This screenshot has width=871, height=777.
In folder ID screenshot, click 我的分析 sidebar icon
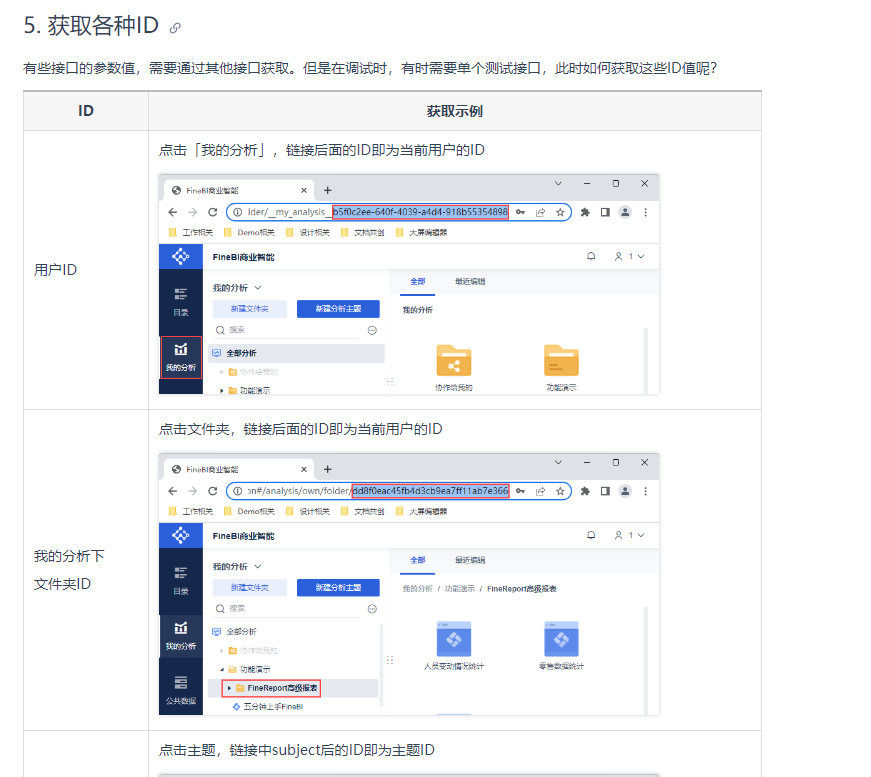coord(181,635)
